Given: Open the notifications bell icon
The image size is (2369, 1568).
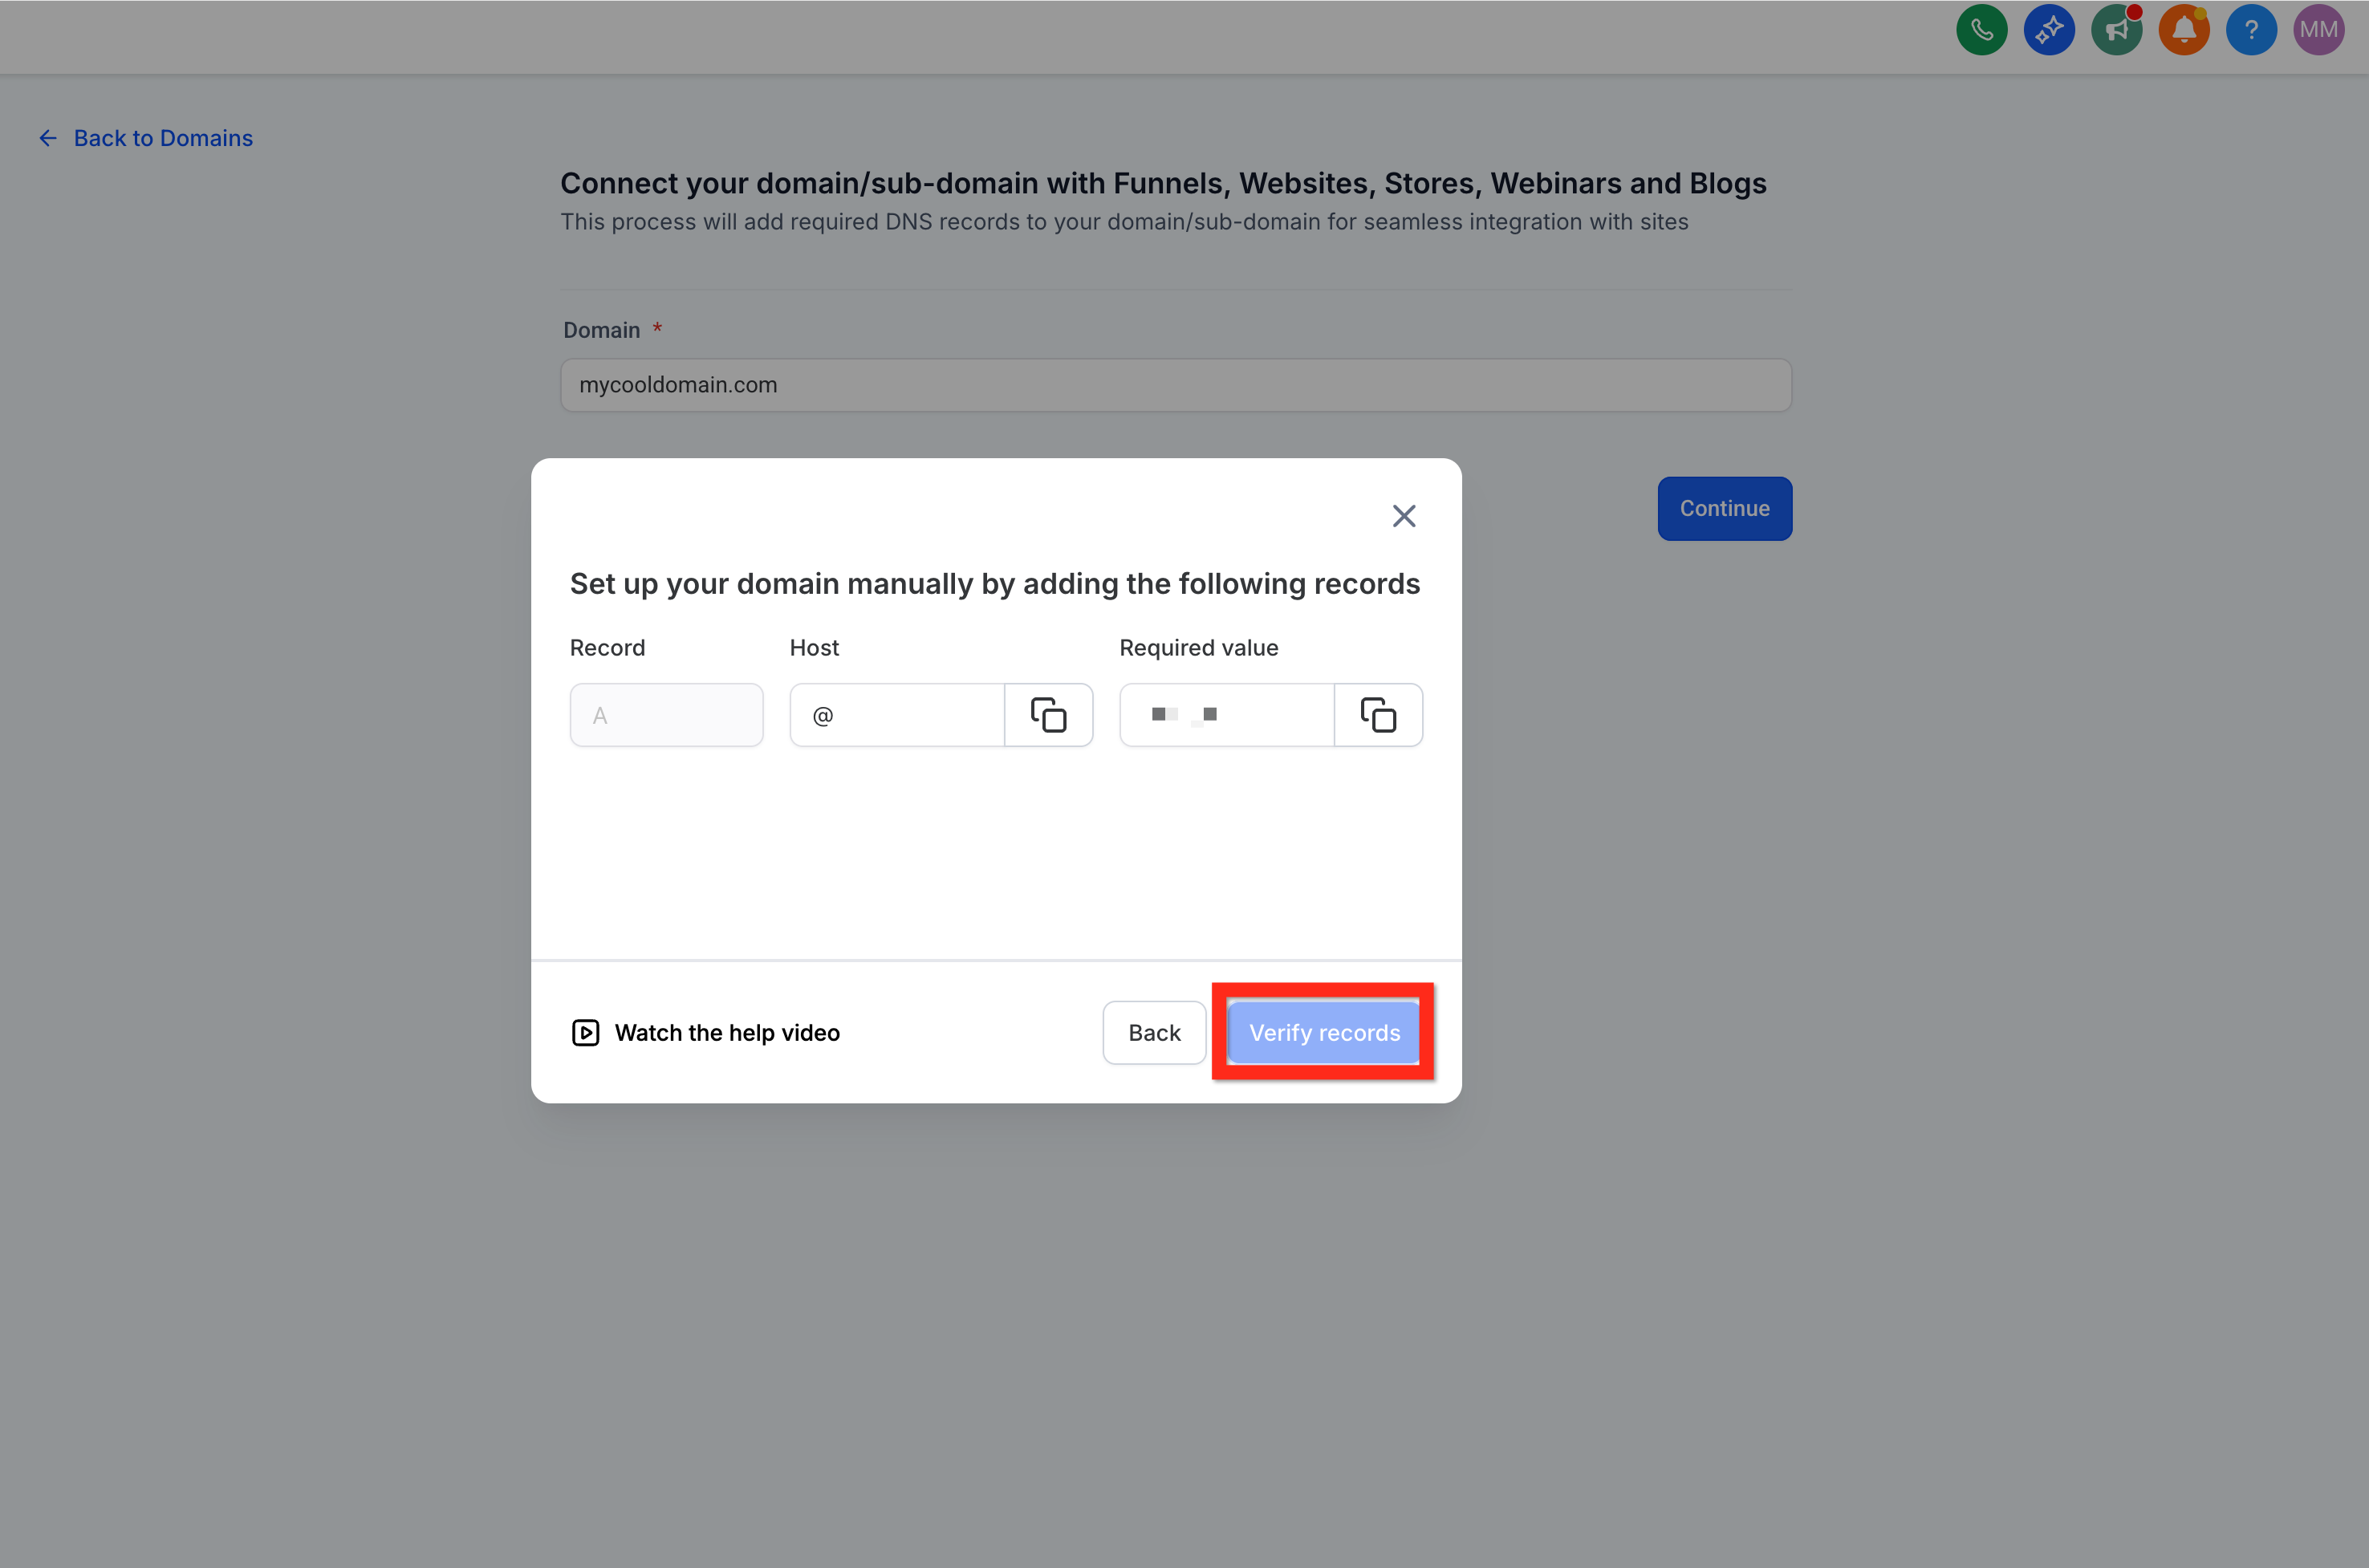Looking at the screenshot, I should click(2184, 30).
